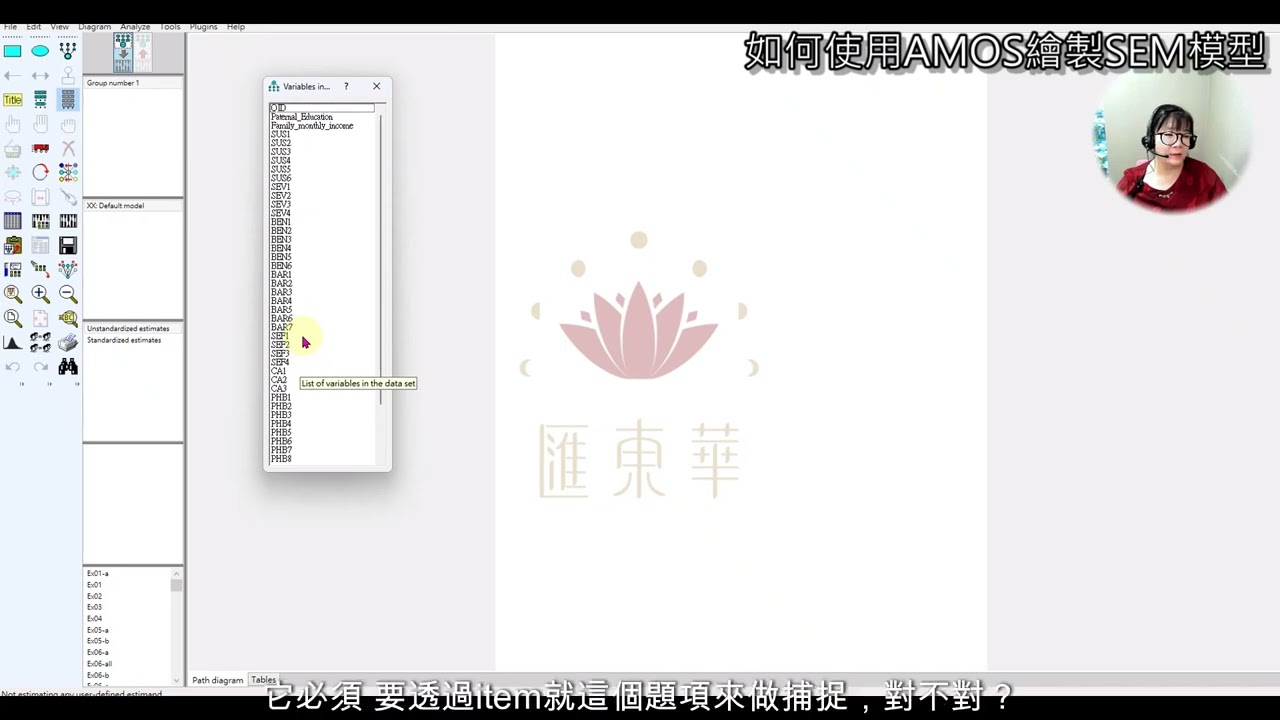Show the output path diagram view
The width and height of the screenshot is (1280, 720).
click(143, 52)
